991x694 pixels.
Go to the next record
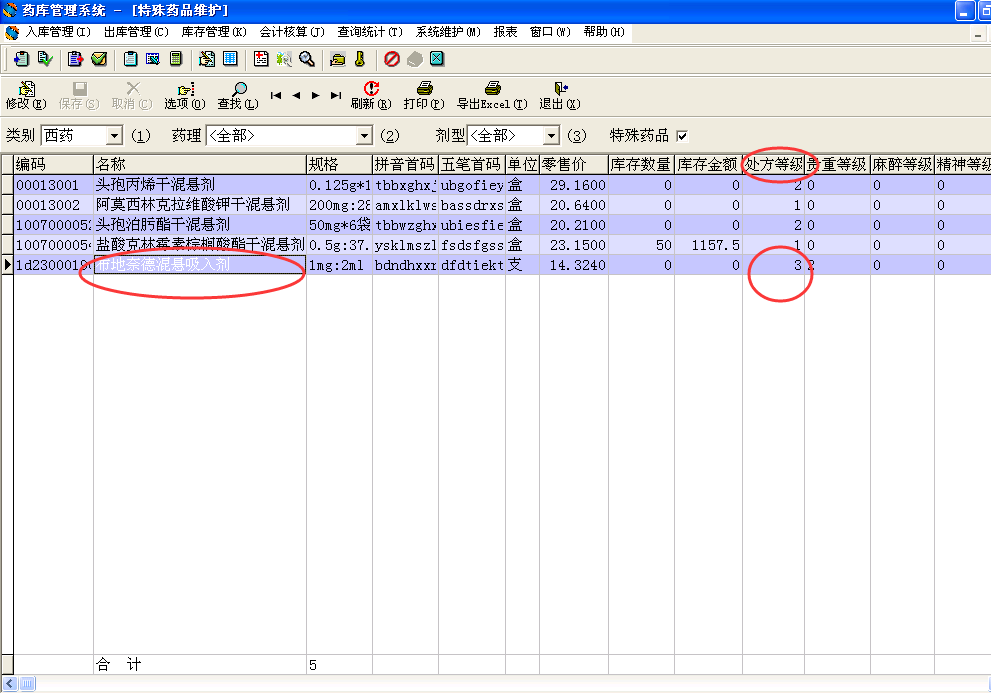315,95
